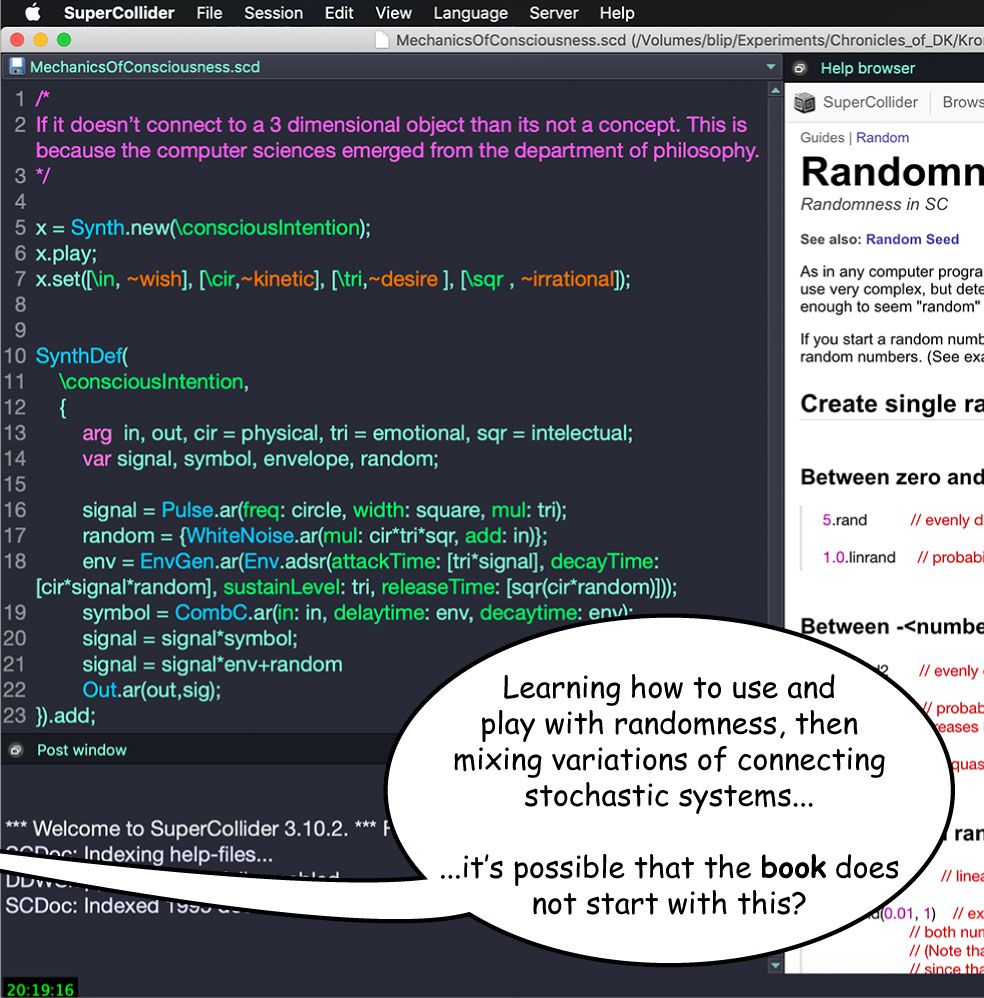The image size is (984, 998).
Task: Click the SuperCollider cube home icon
Action: pos(805,102)
